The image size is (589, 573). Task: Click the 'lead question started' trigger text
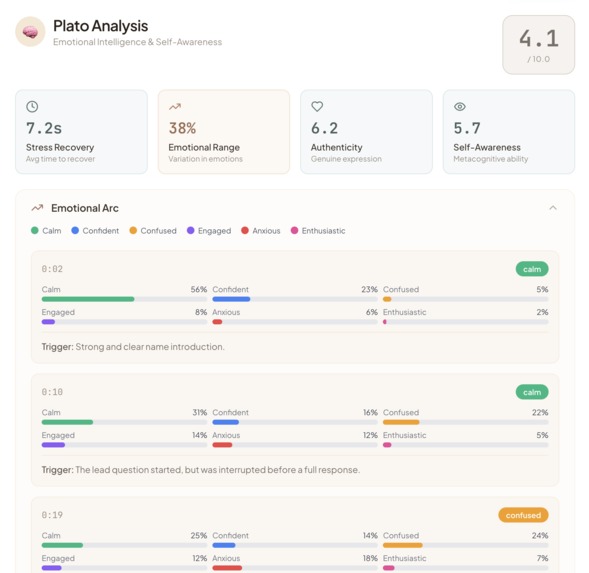point(217,470)
